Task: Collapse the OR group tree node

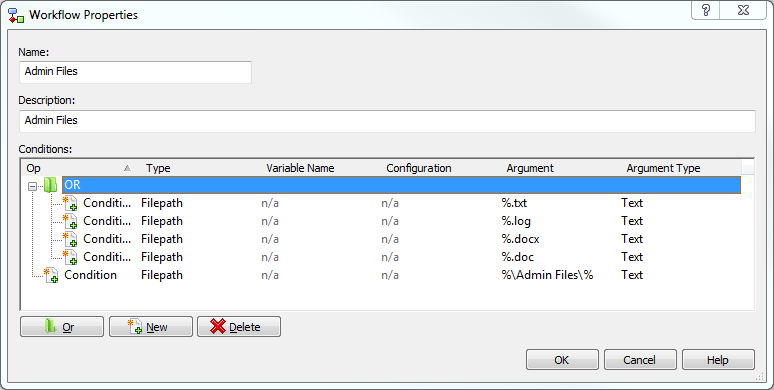Action: point(32,186)
